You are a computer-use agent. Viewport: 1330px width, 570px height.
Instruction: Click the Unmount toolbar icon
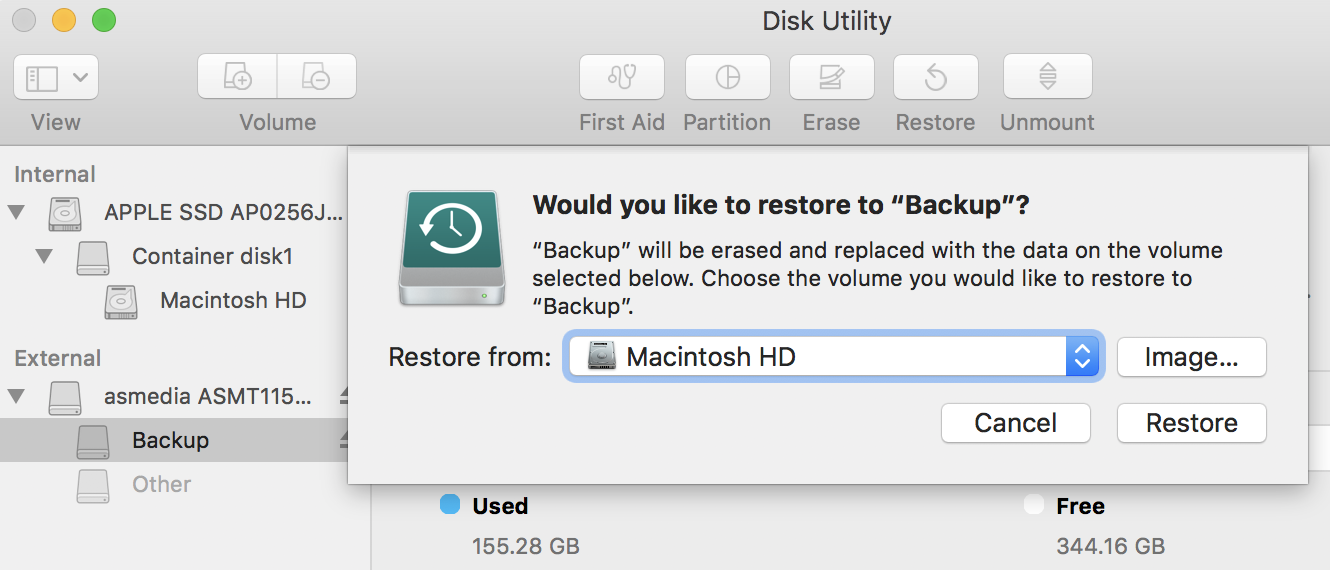(x=1047, y=77)
